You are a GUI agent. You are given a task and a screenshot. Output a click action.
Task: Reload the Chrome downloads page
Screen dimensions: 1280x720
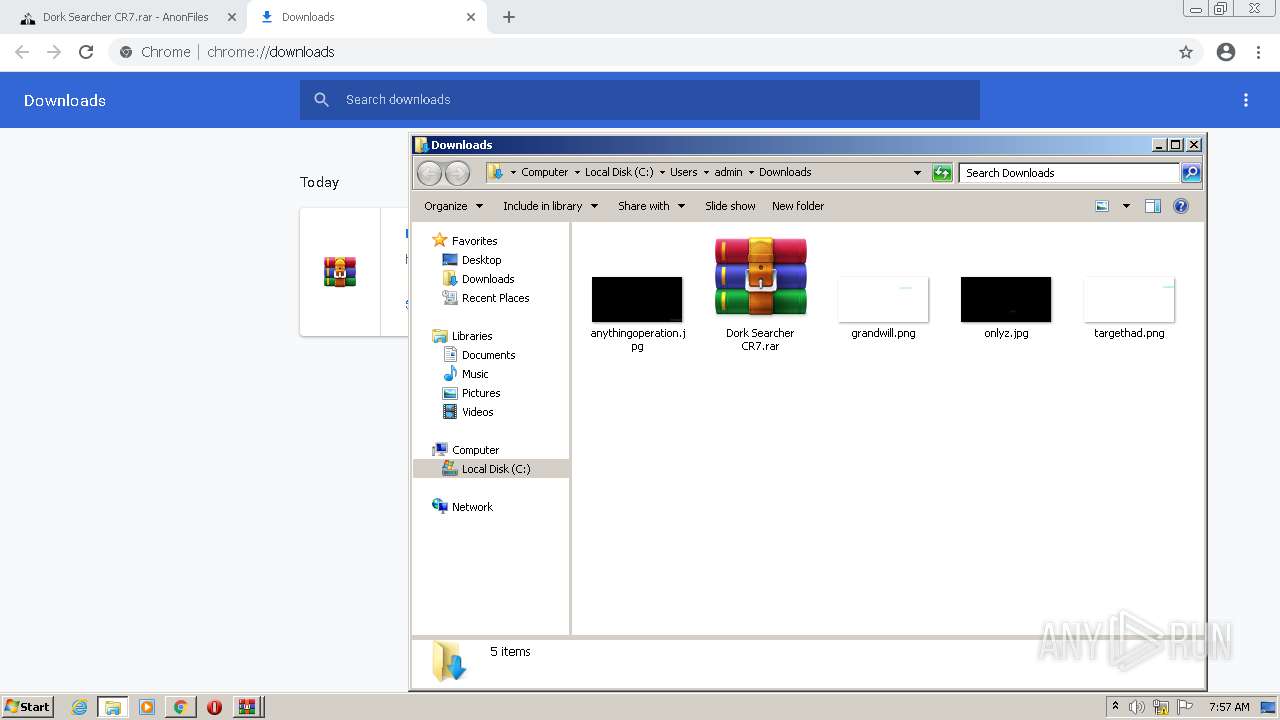pos(86,52)
